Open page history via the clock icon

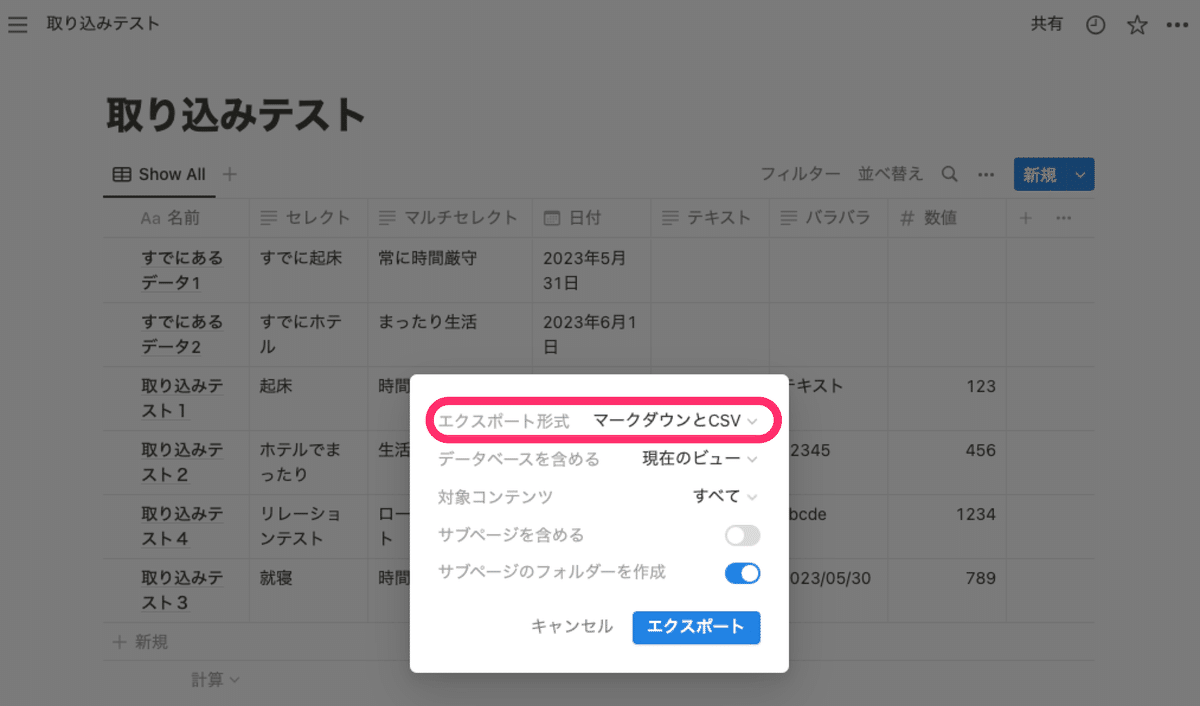(x=1095, y=24)
